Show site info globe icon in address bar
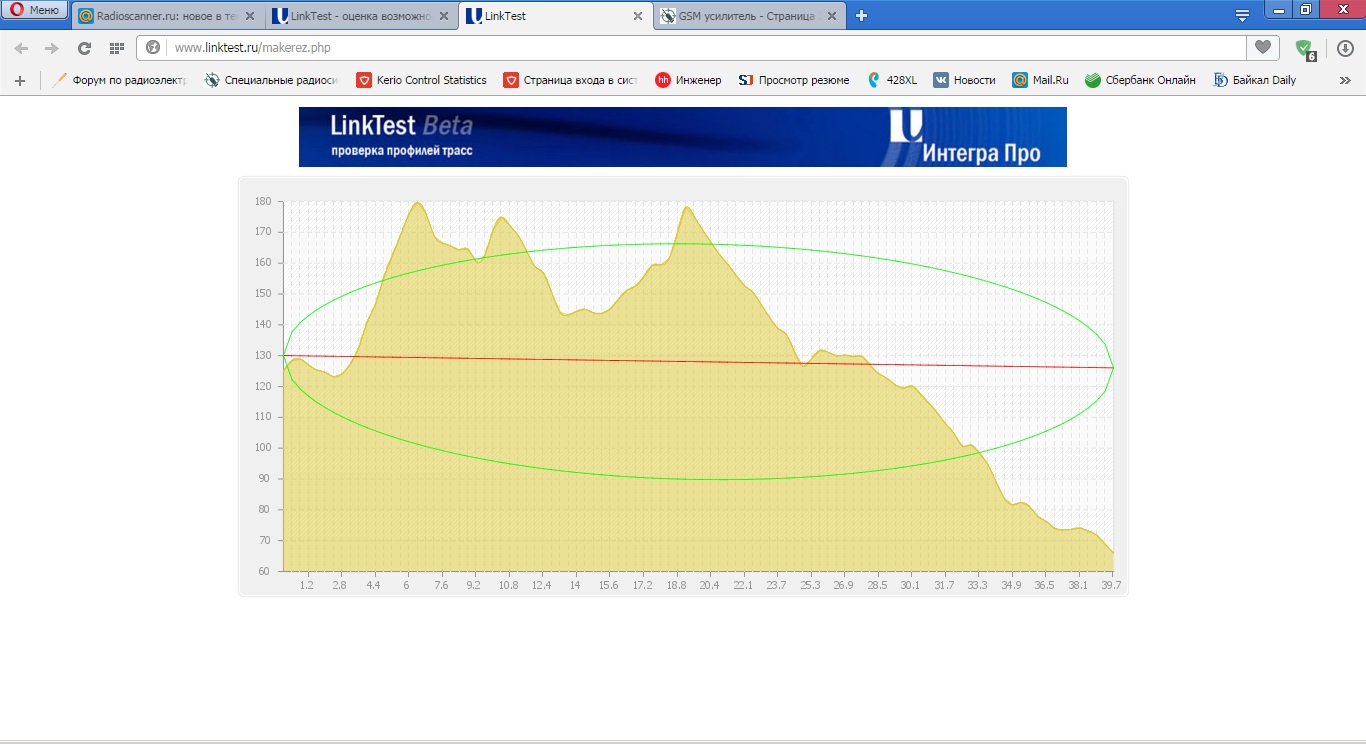Viewport: 1366px width, 744px height. [154, 48]
